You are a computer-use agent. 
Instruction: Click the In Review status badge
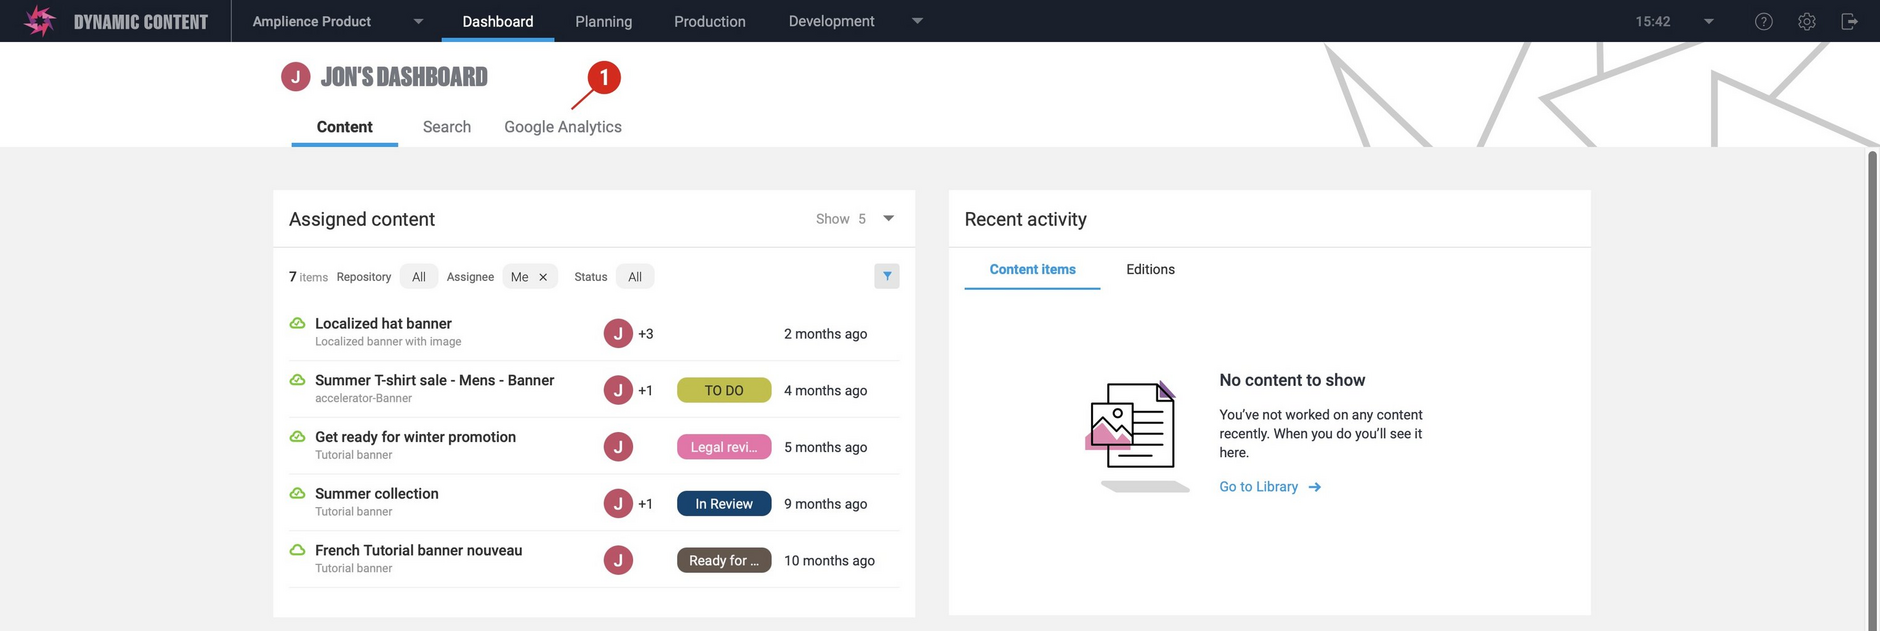(724, 503)
